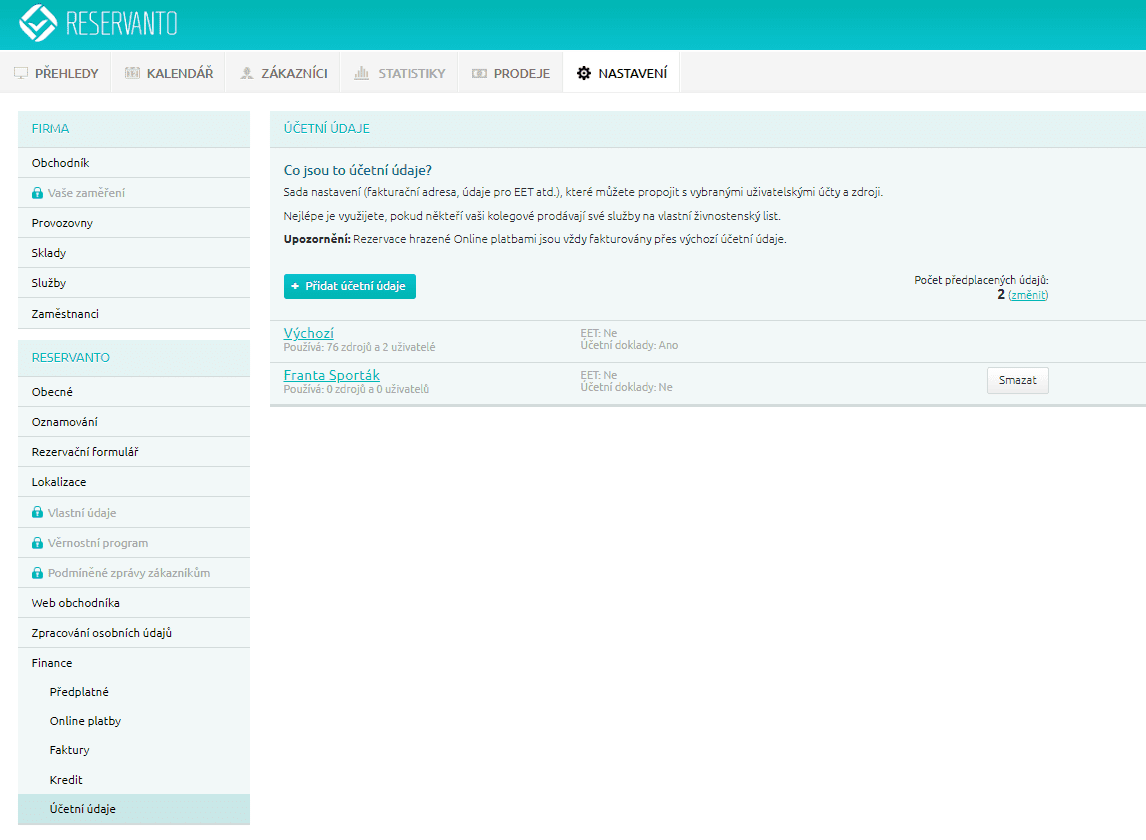Image resolution: width=1146 pixels, height=840 pixels.
Task: Open the Výchozí accounting data link
Action: pos(309,333)
